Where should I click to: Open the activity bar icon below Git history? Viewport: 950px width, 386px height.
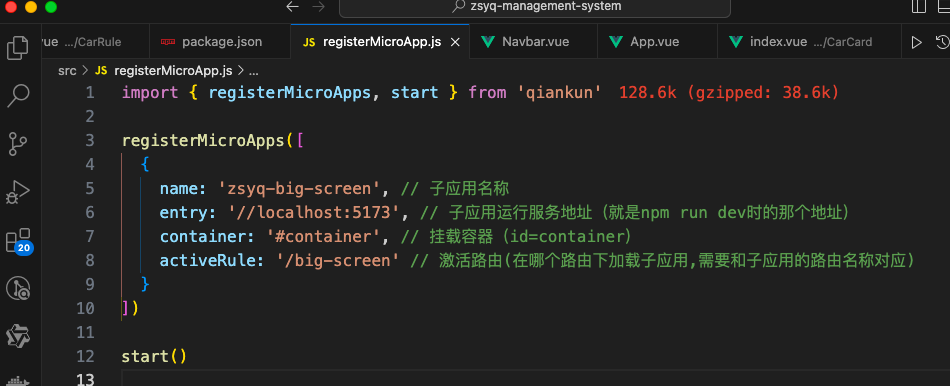[18, 336]
